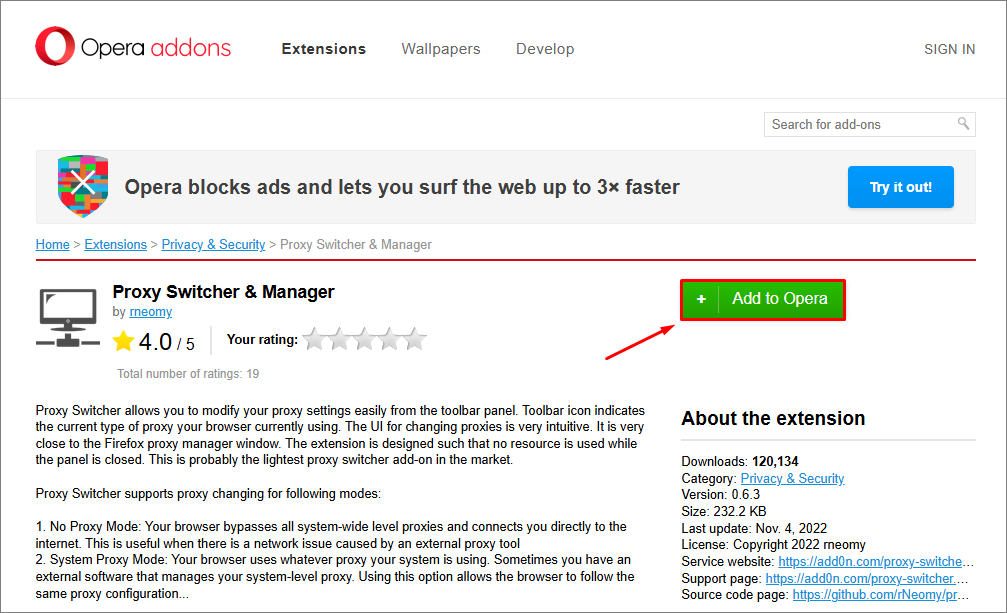Open the Extensions tab
This screenshot has width=1007, height=613.
[x=324, y=49]
